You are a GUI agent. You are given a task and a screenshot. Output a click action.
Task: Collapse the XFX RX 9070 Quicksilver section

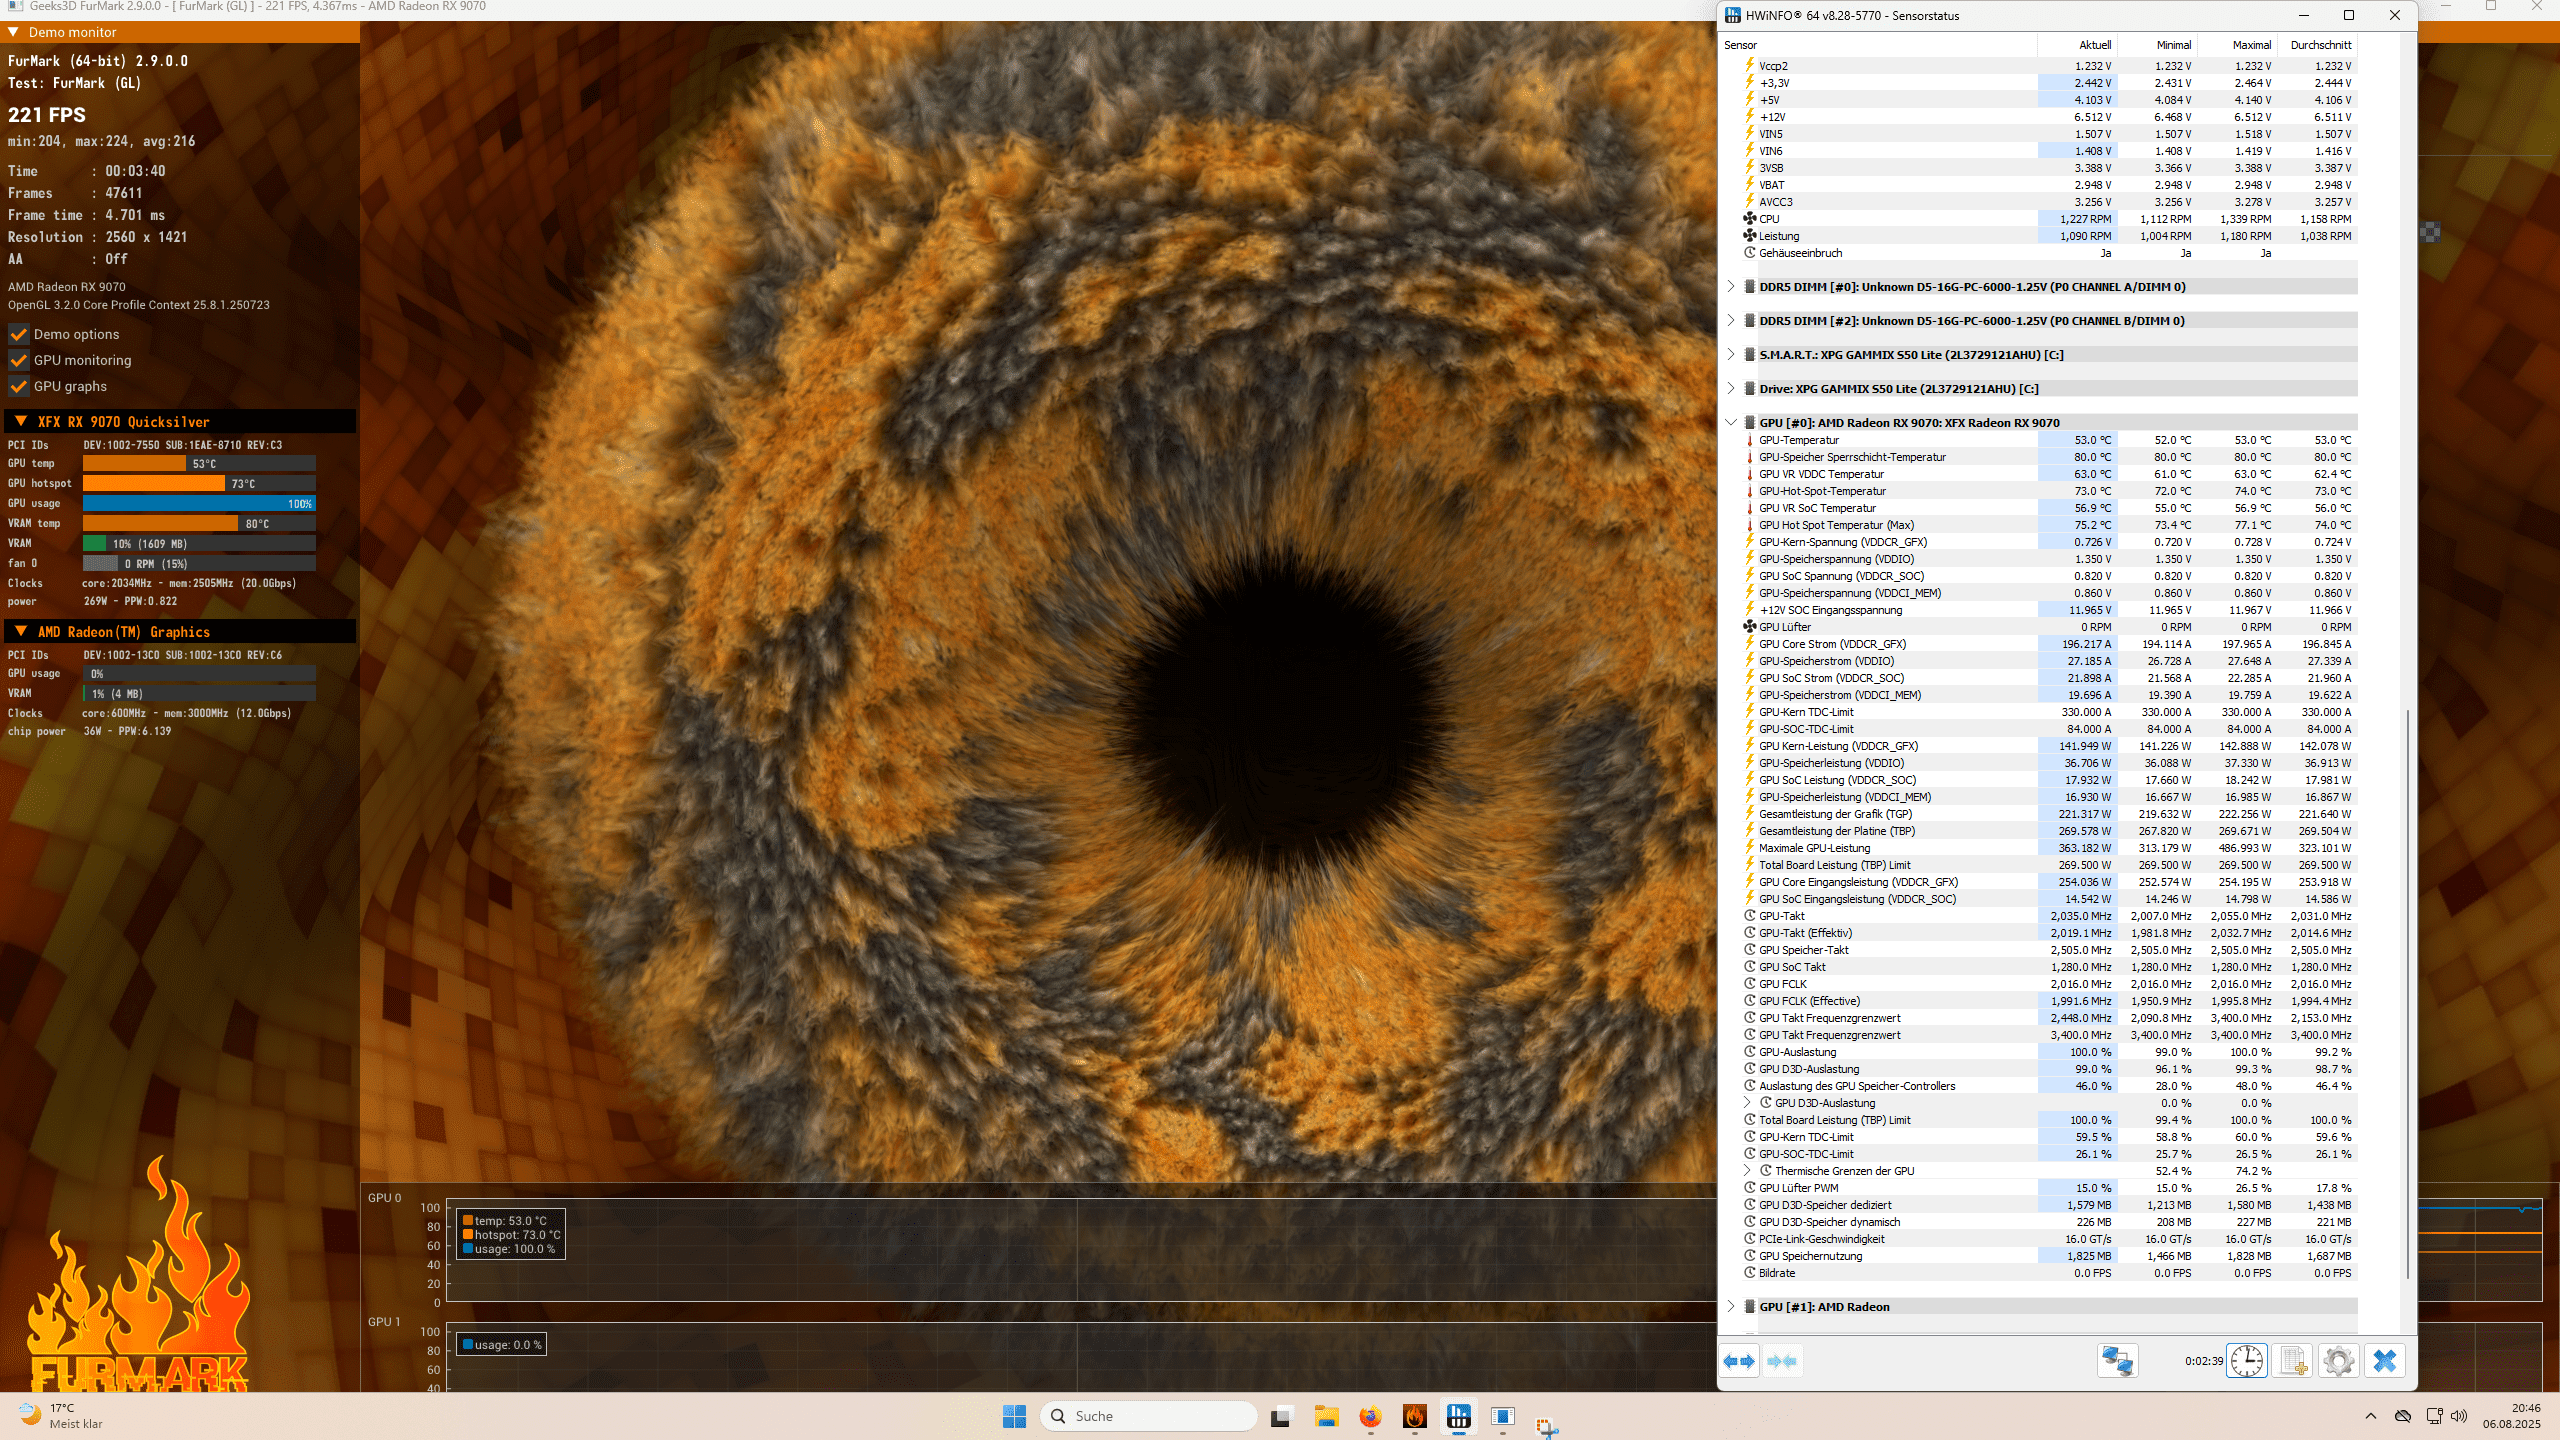tap(20, 422)
